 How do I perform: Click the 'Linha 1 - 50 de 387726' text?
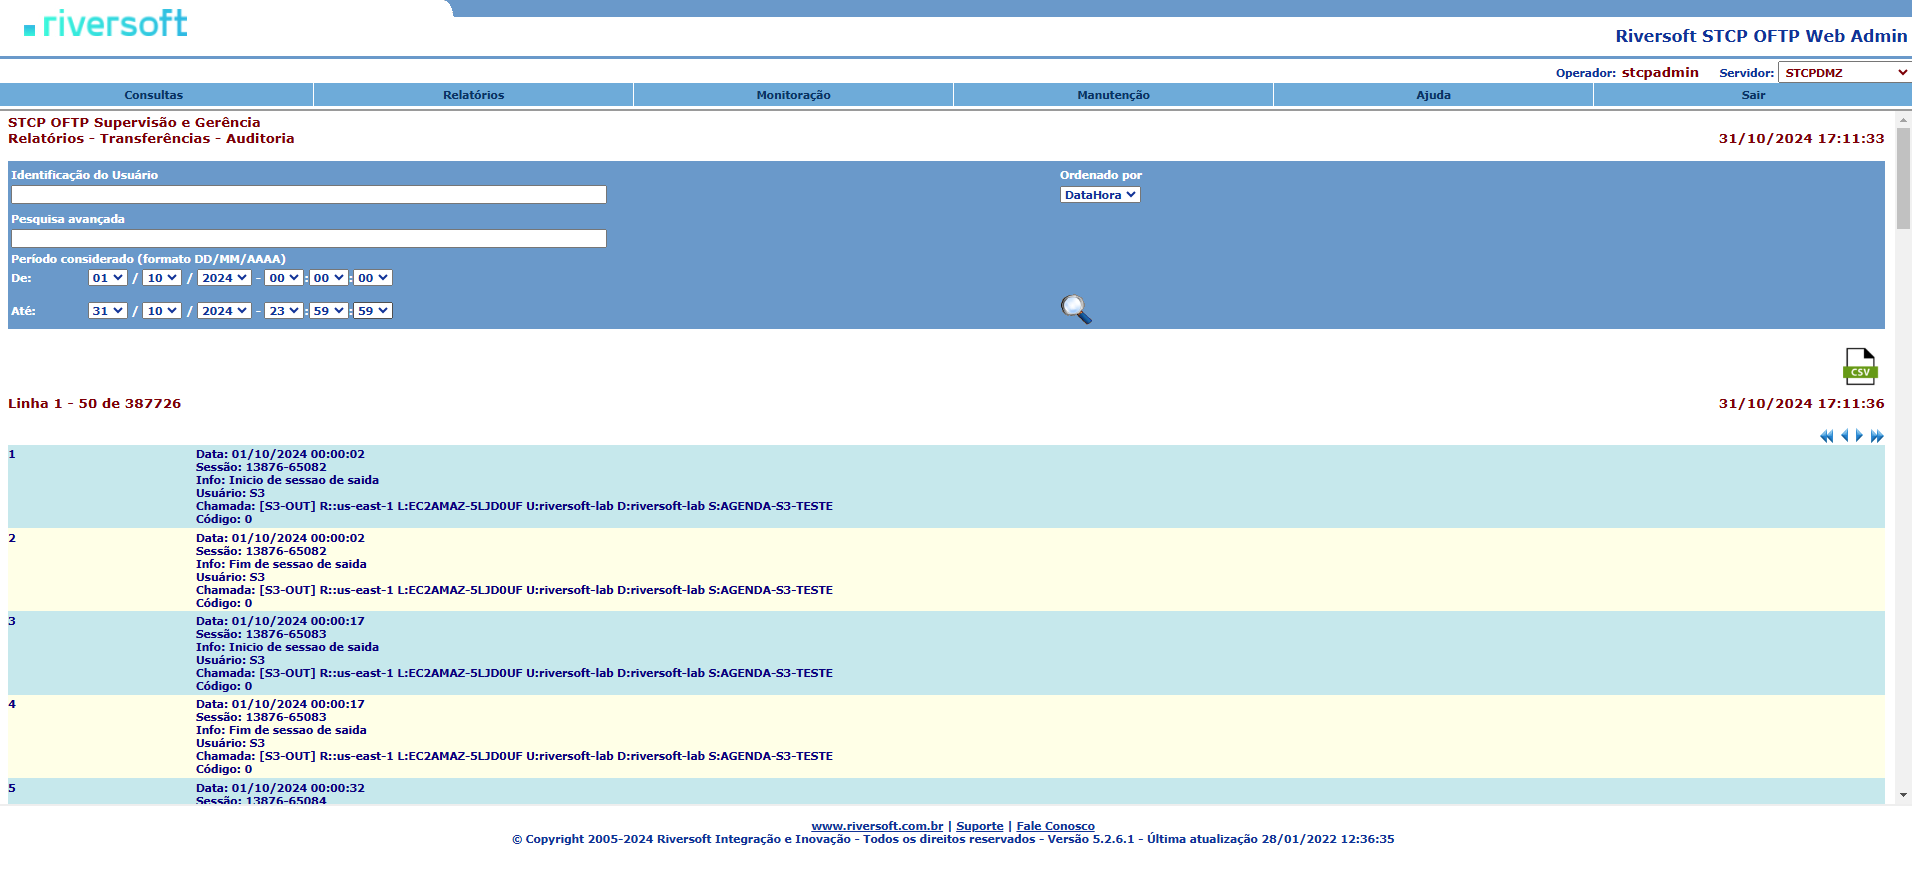(95, 404)
